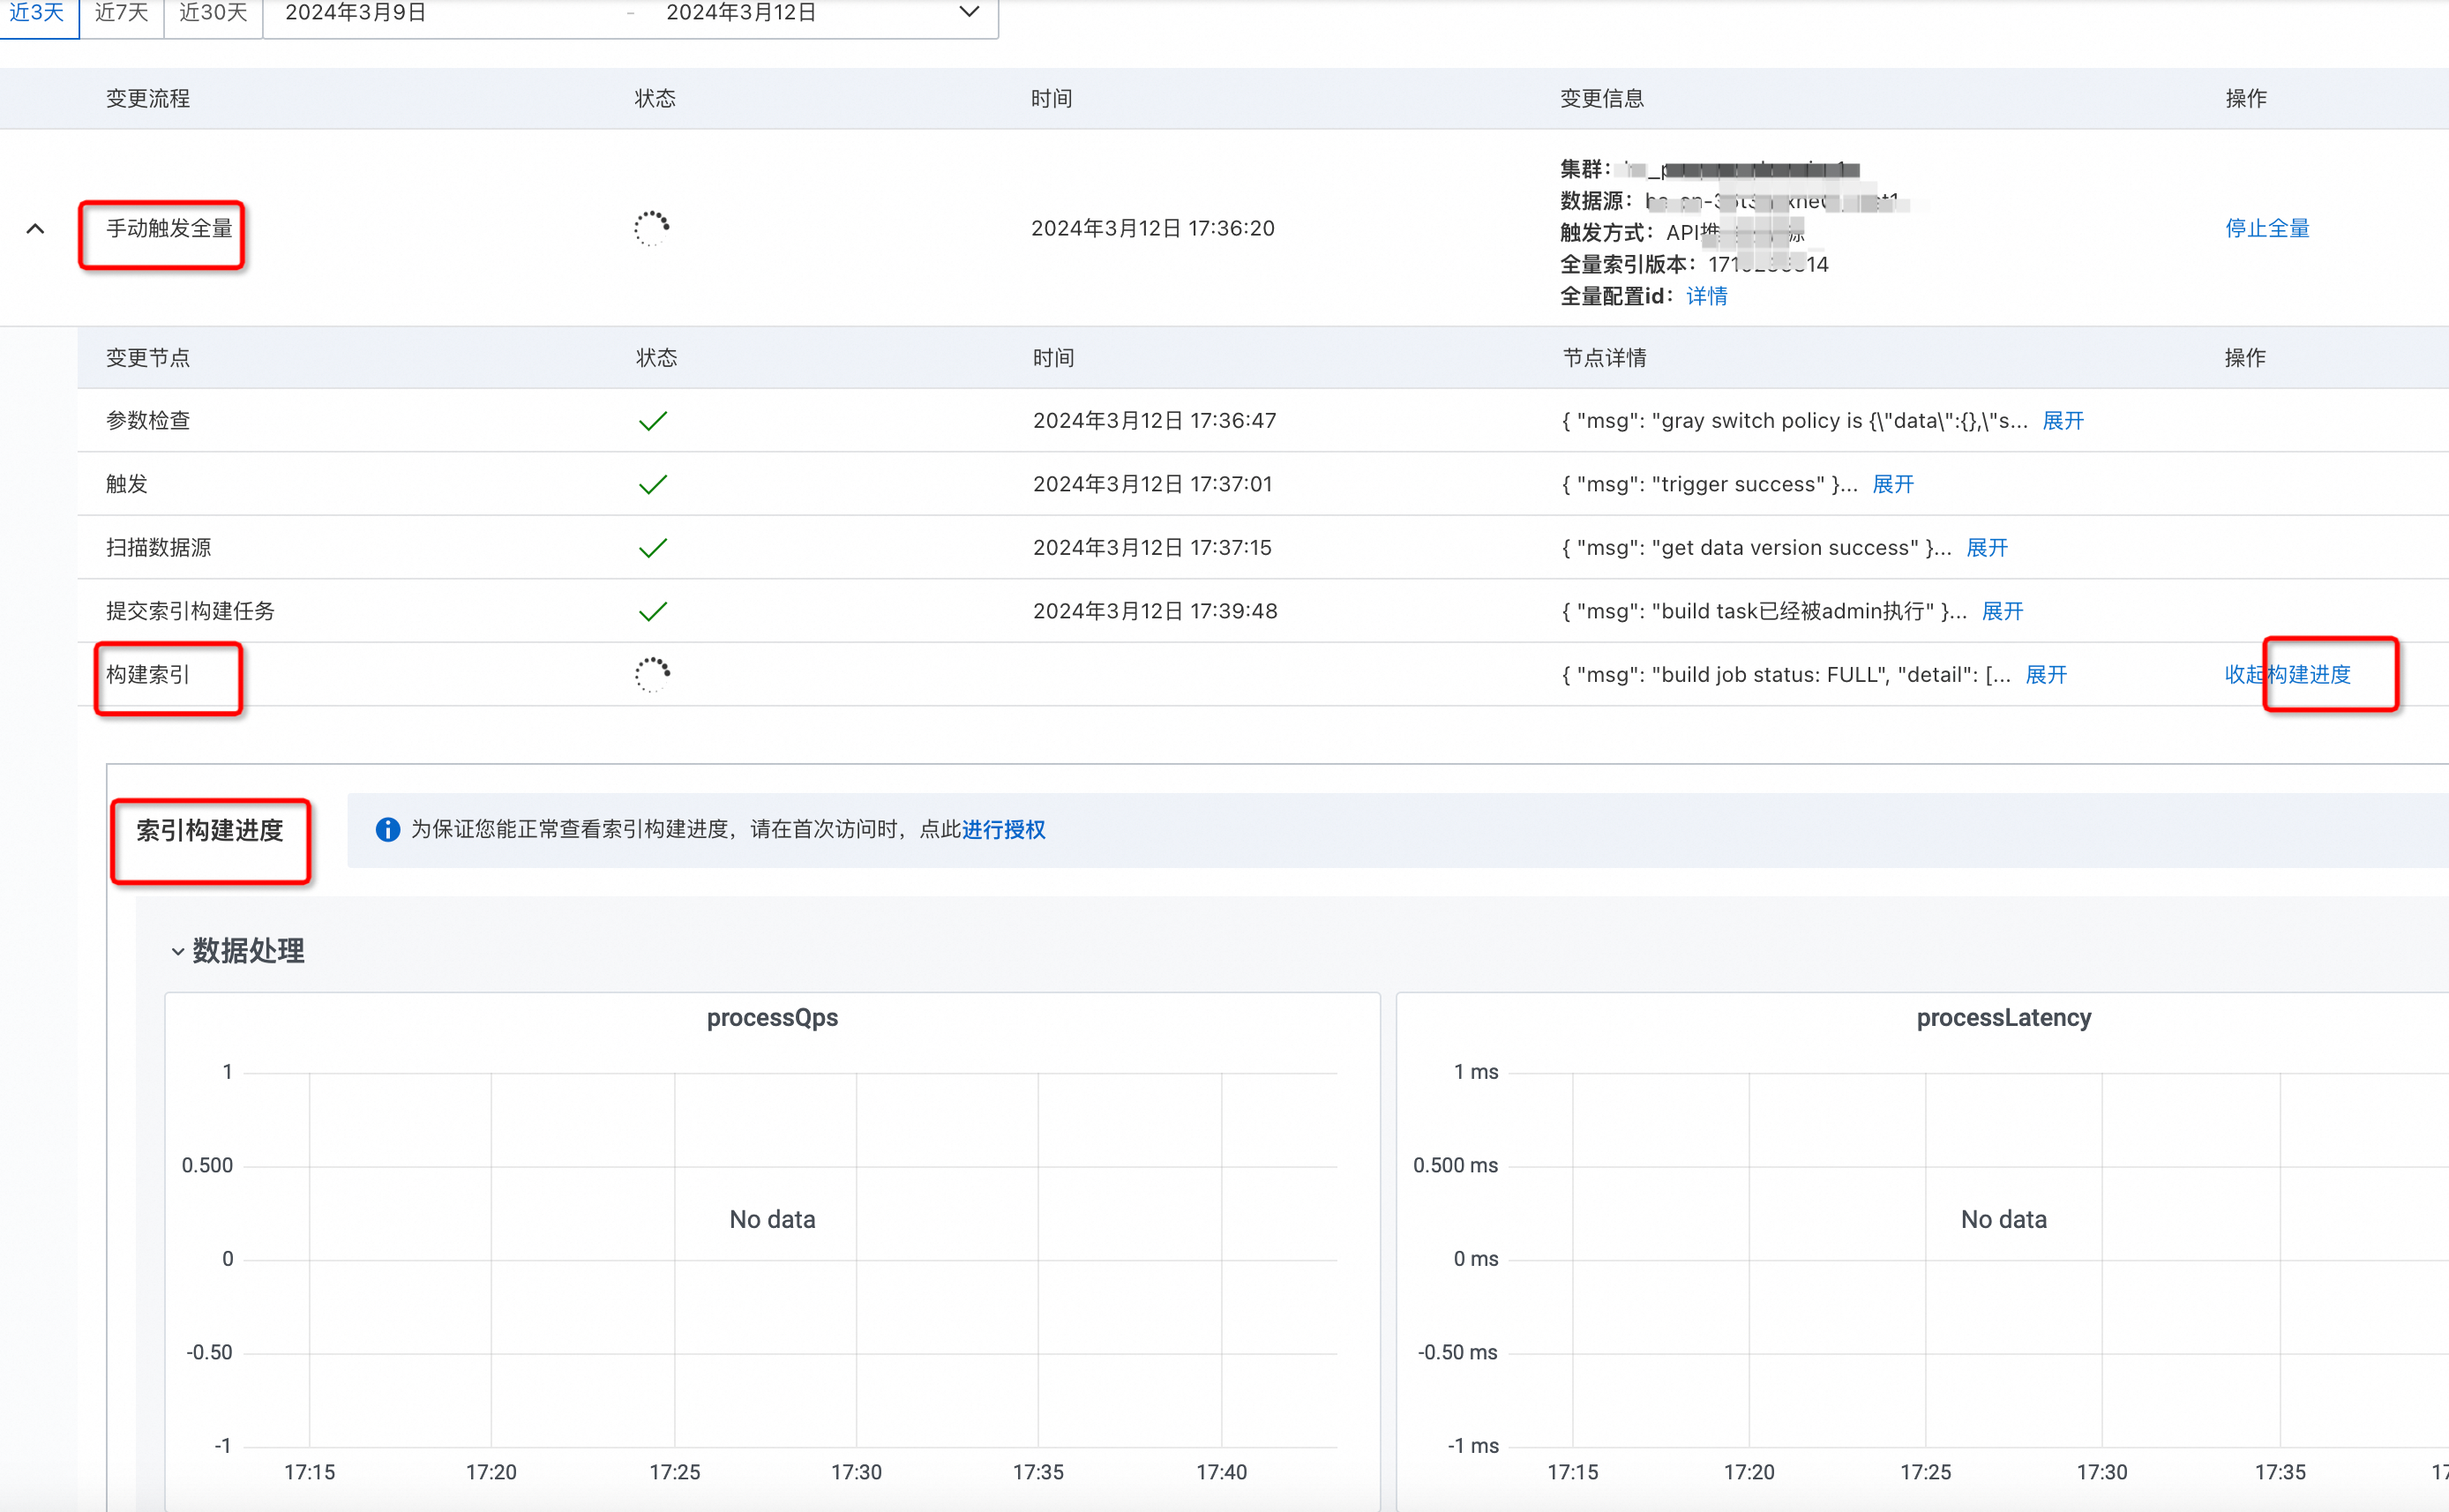This screenshot has height=1512, width=2449.
Task: Collapse the 手动触发全量 row chevron
Action: [x=35, y=229]
